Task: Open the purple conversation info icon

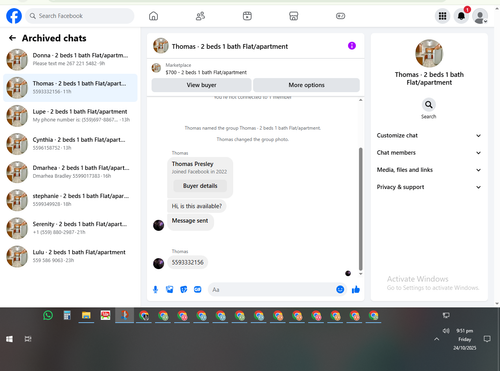Action: coord(352,46)
